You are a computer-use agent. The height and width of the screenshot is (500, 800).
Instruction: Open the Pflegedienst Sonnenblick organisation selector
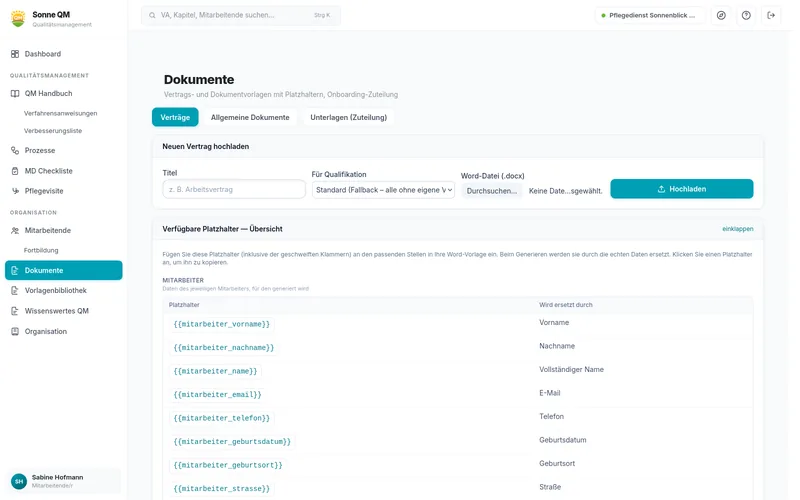click(649, 15)
